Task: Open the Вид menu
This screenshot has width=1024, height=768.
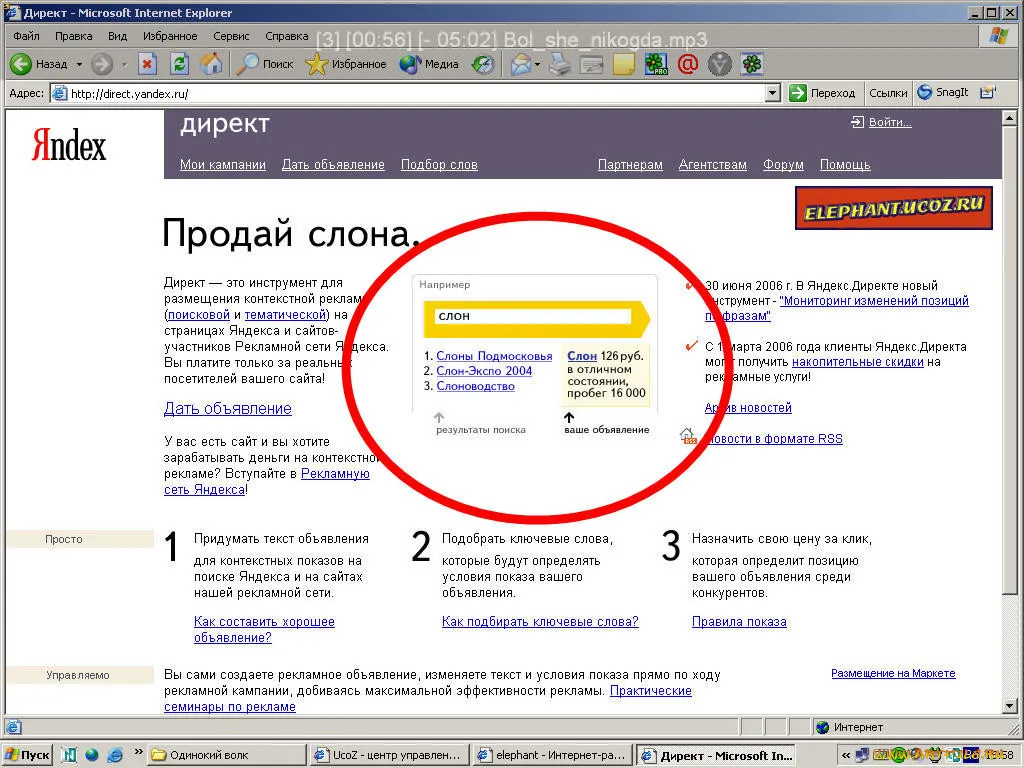Action: click(x=118, y=36)
